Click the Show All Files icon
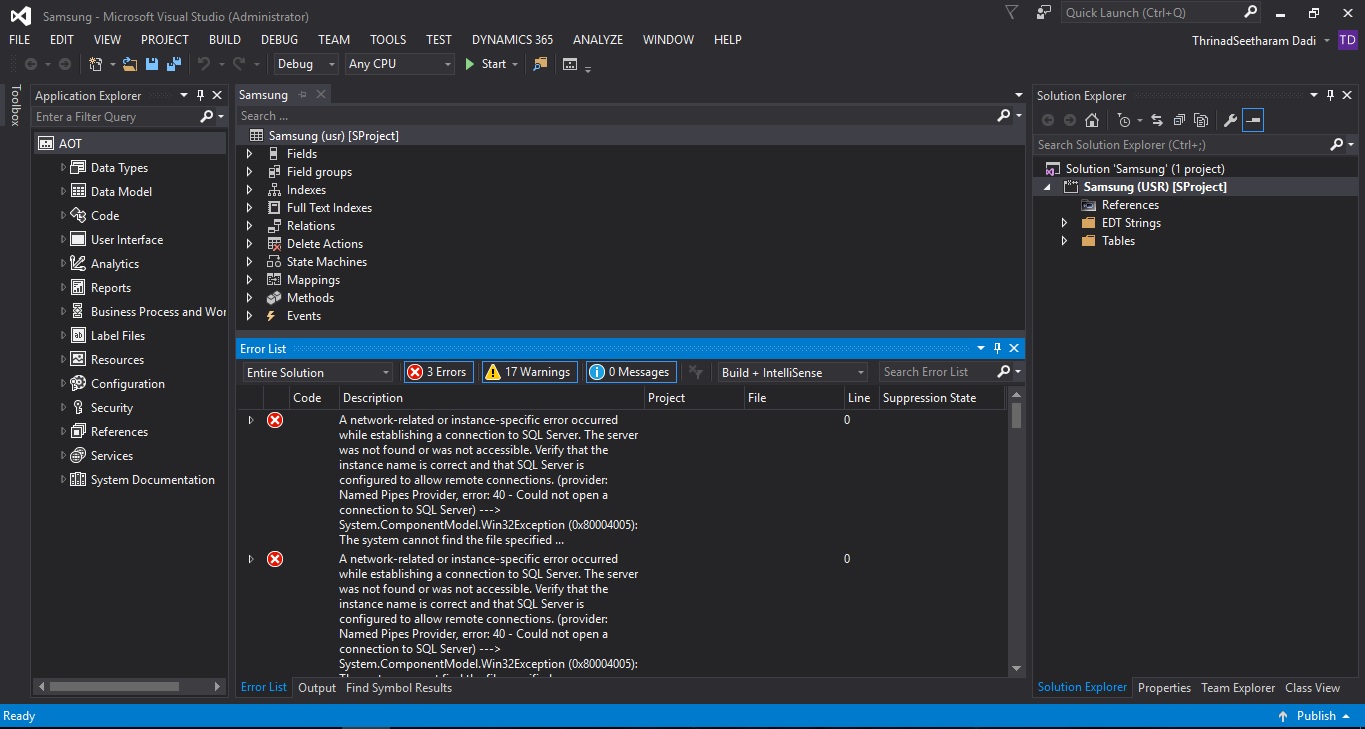 [x=1201, y=120]
